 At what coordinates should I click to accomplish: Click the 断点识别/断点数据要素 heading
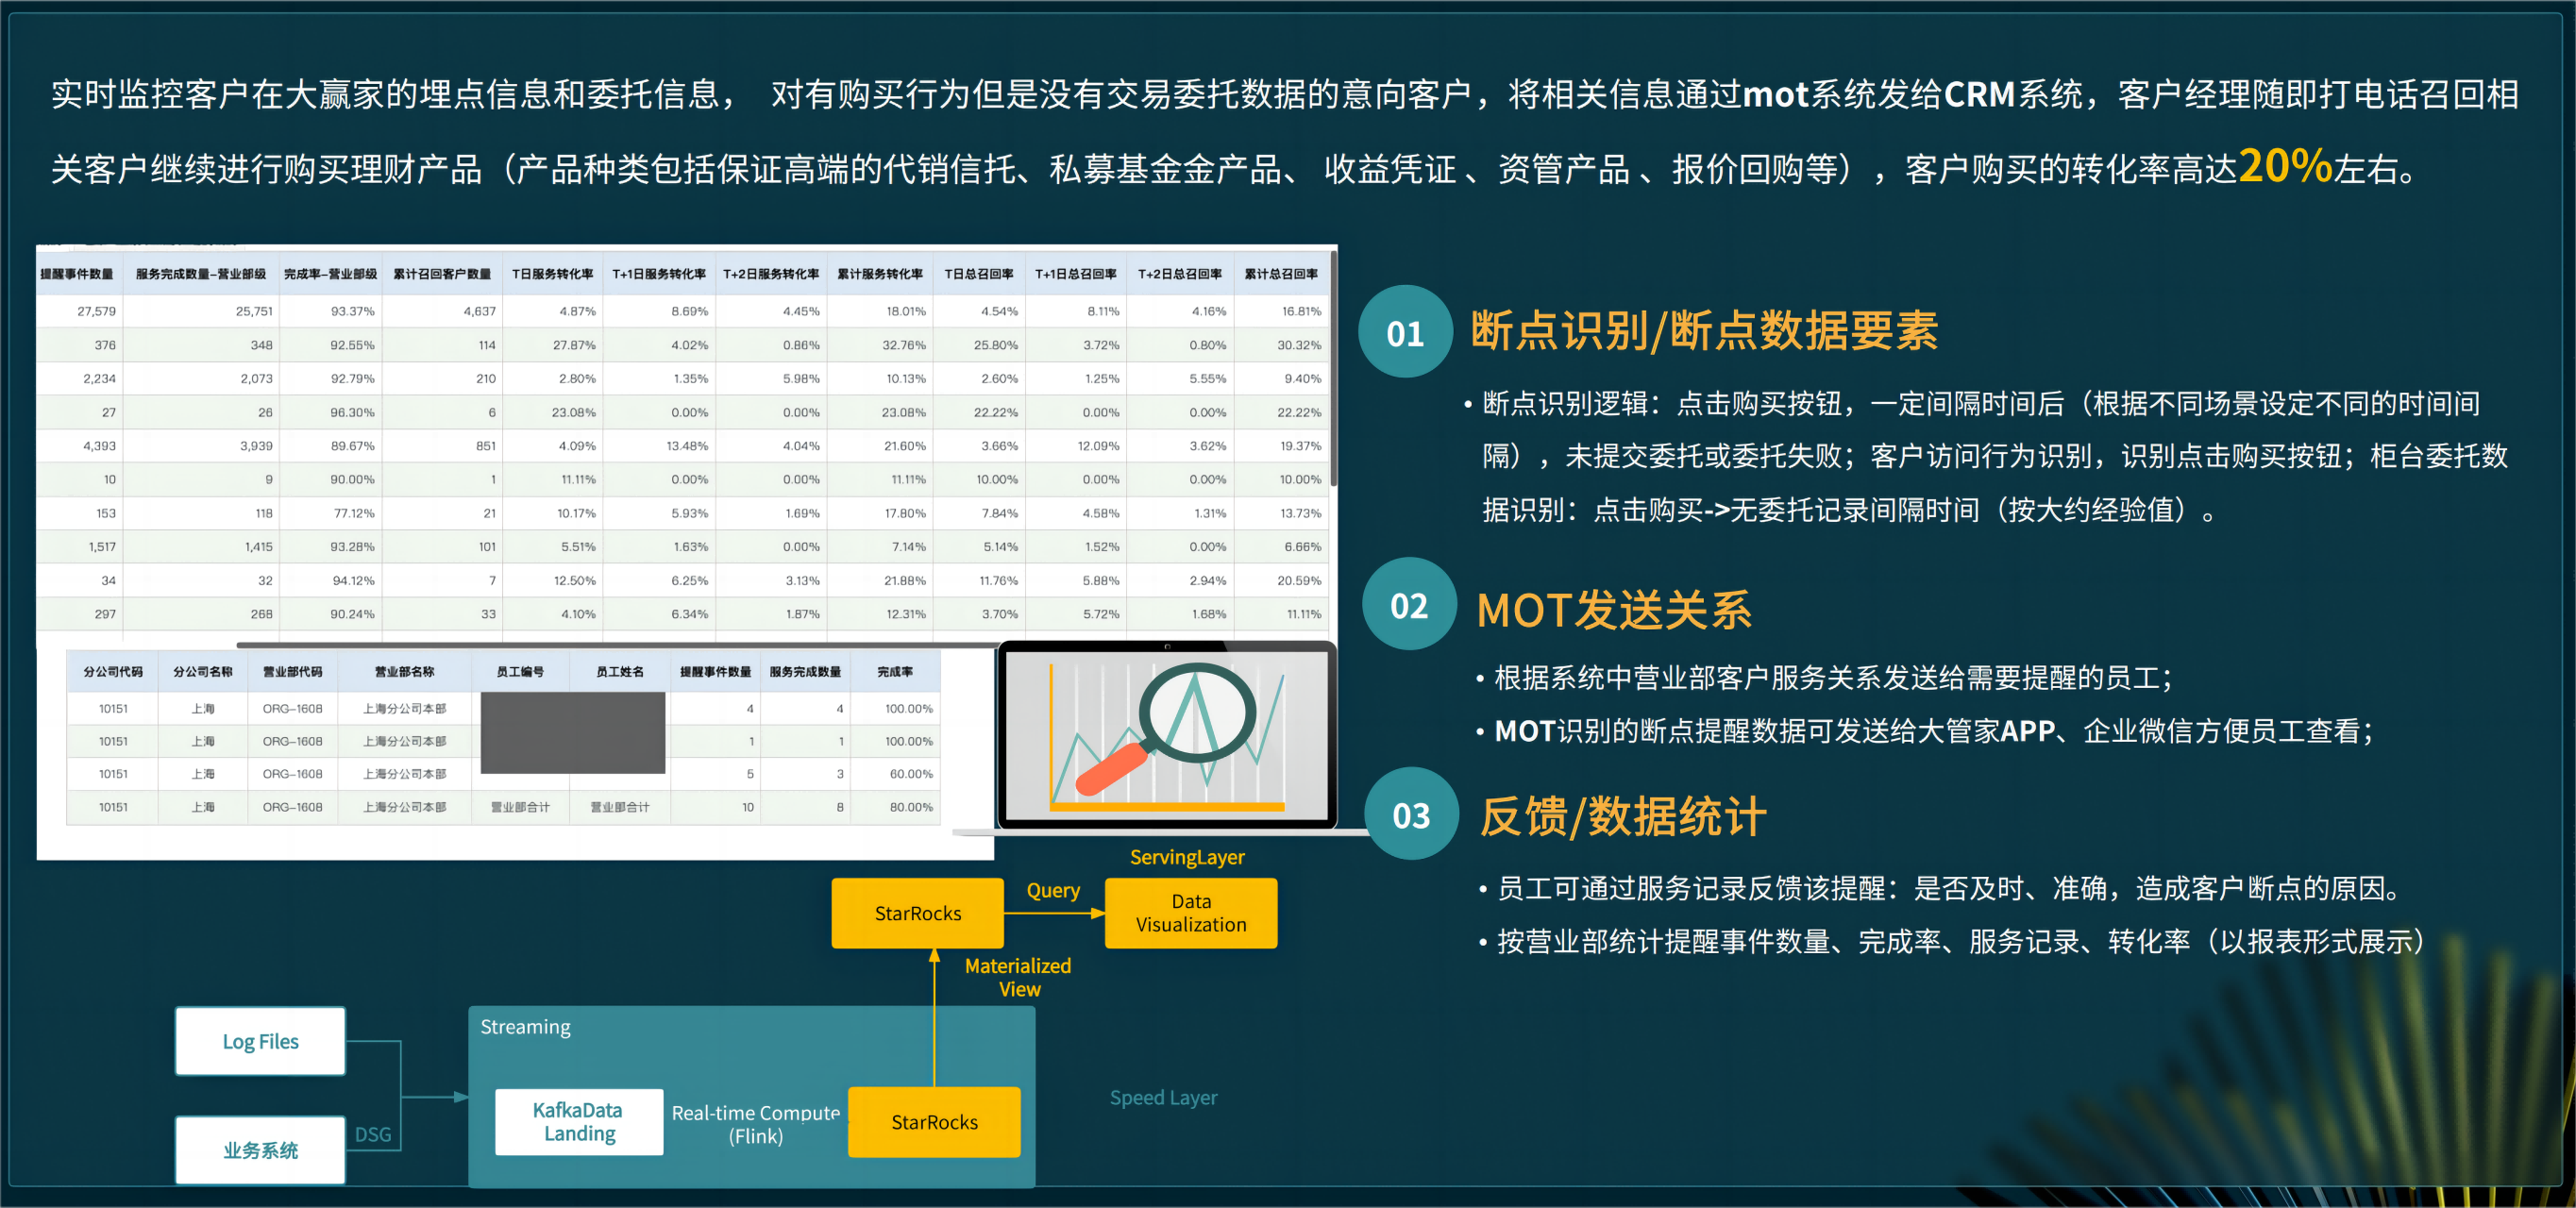pos(1703,331)
